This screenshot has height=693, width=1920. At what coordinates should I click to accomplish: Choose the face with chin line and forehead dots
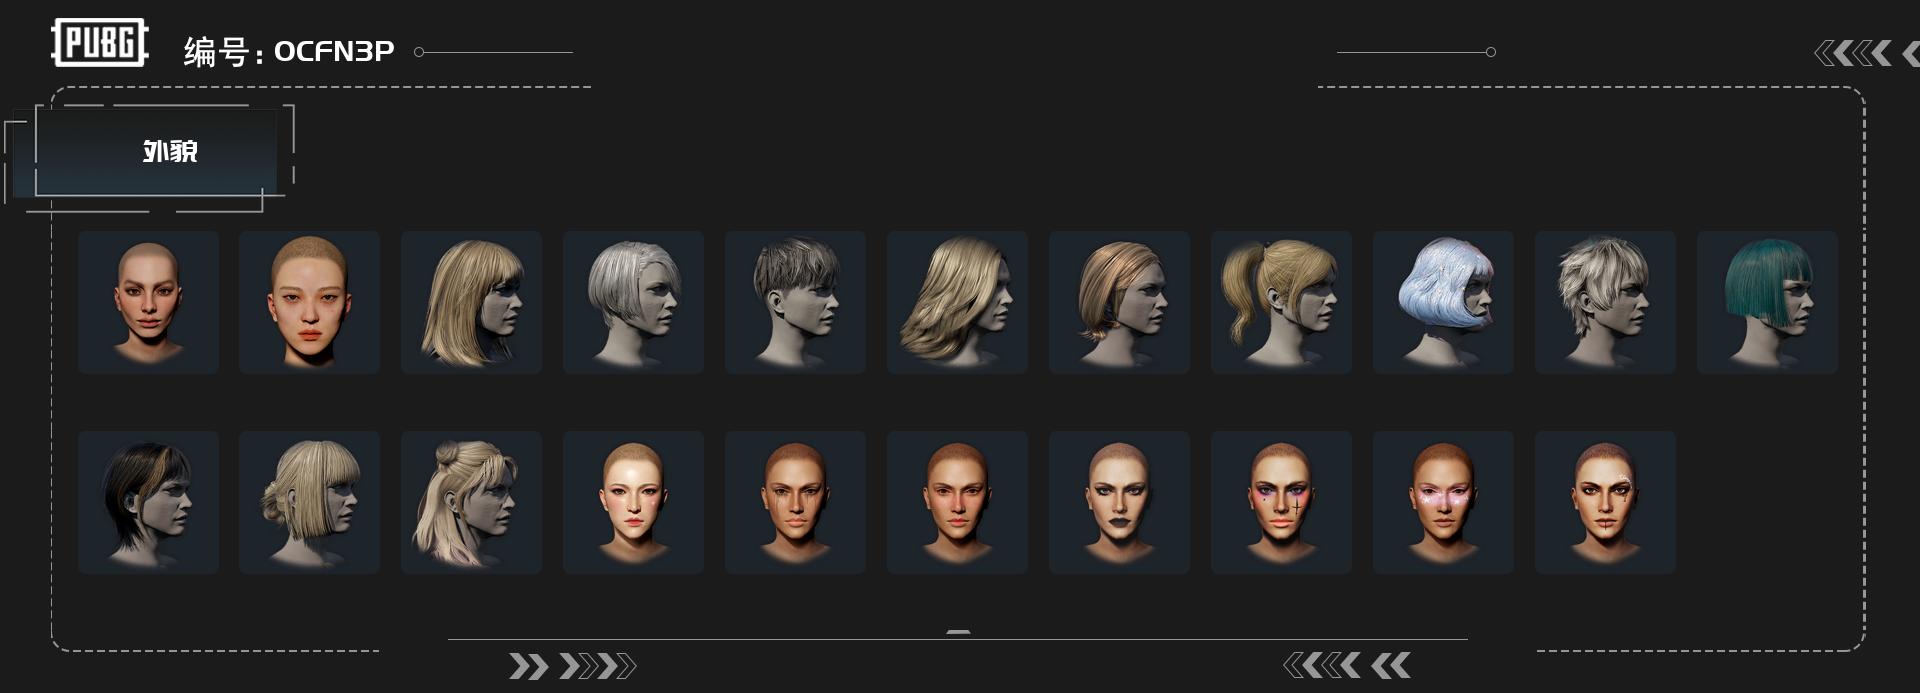pos(1605,502)
